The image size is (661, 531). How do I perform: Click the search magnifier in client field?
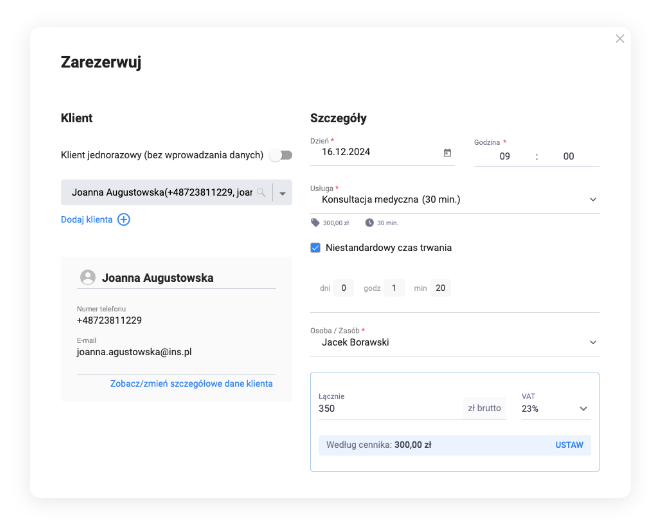click(261, 192)
